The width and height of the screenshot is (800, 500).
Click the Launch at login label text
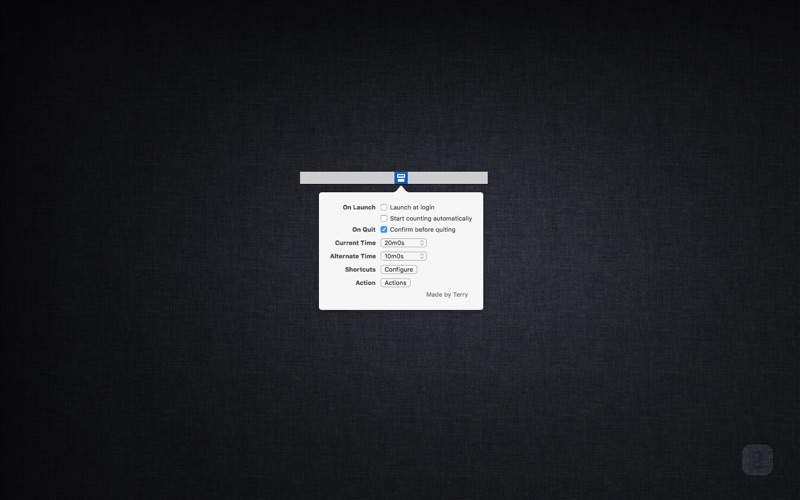412,207
